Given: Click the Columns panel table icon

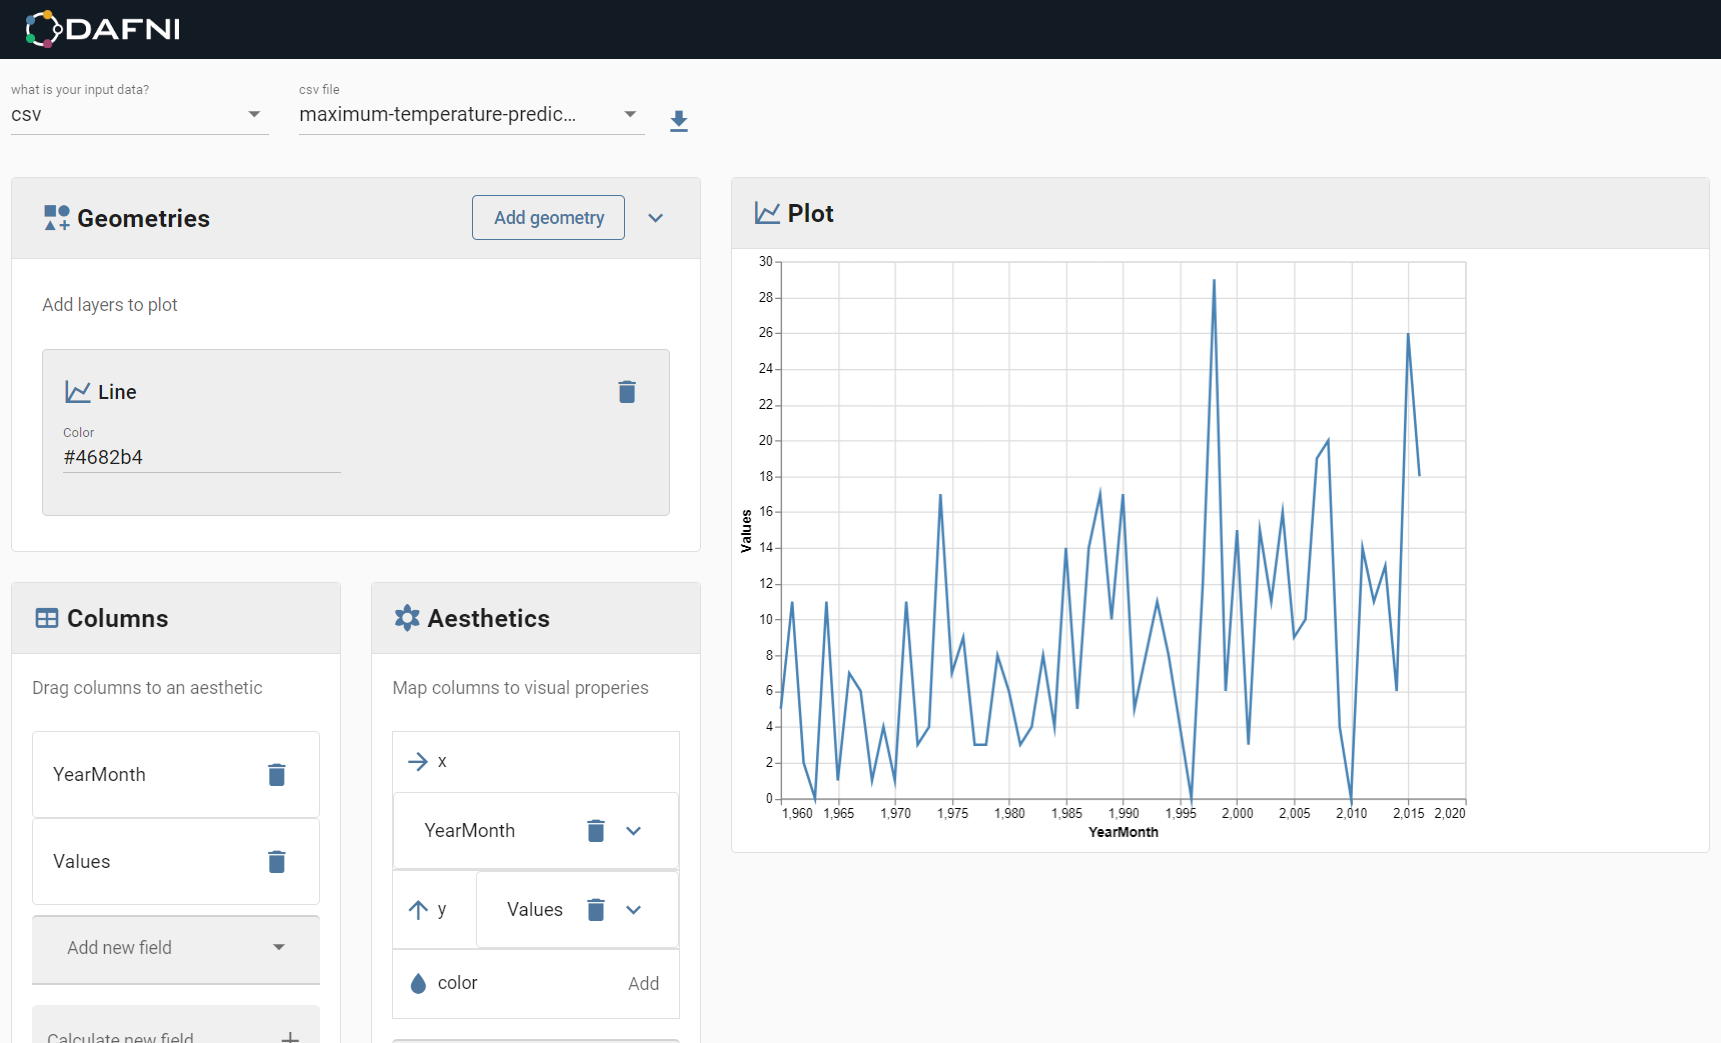Looking at the screenshot, I should coord(46,618).
